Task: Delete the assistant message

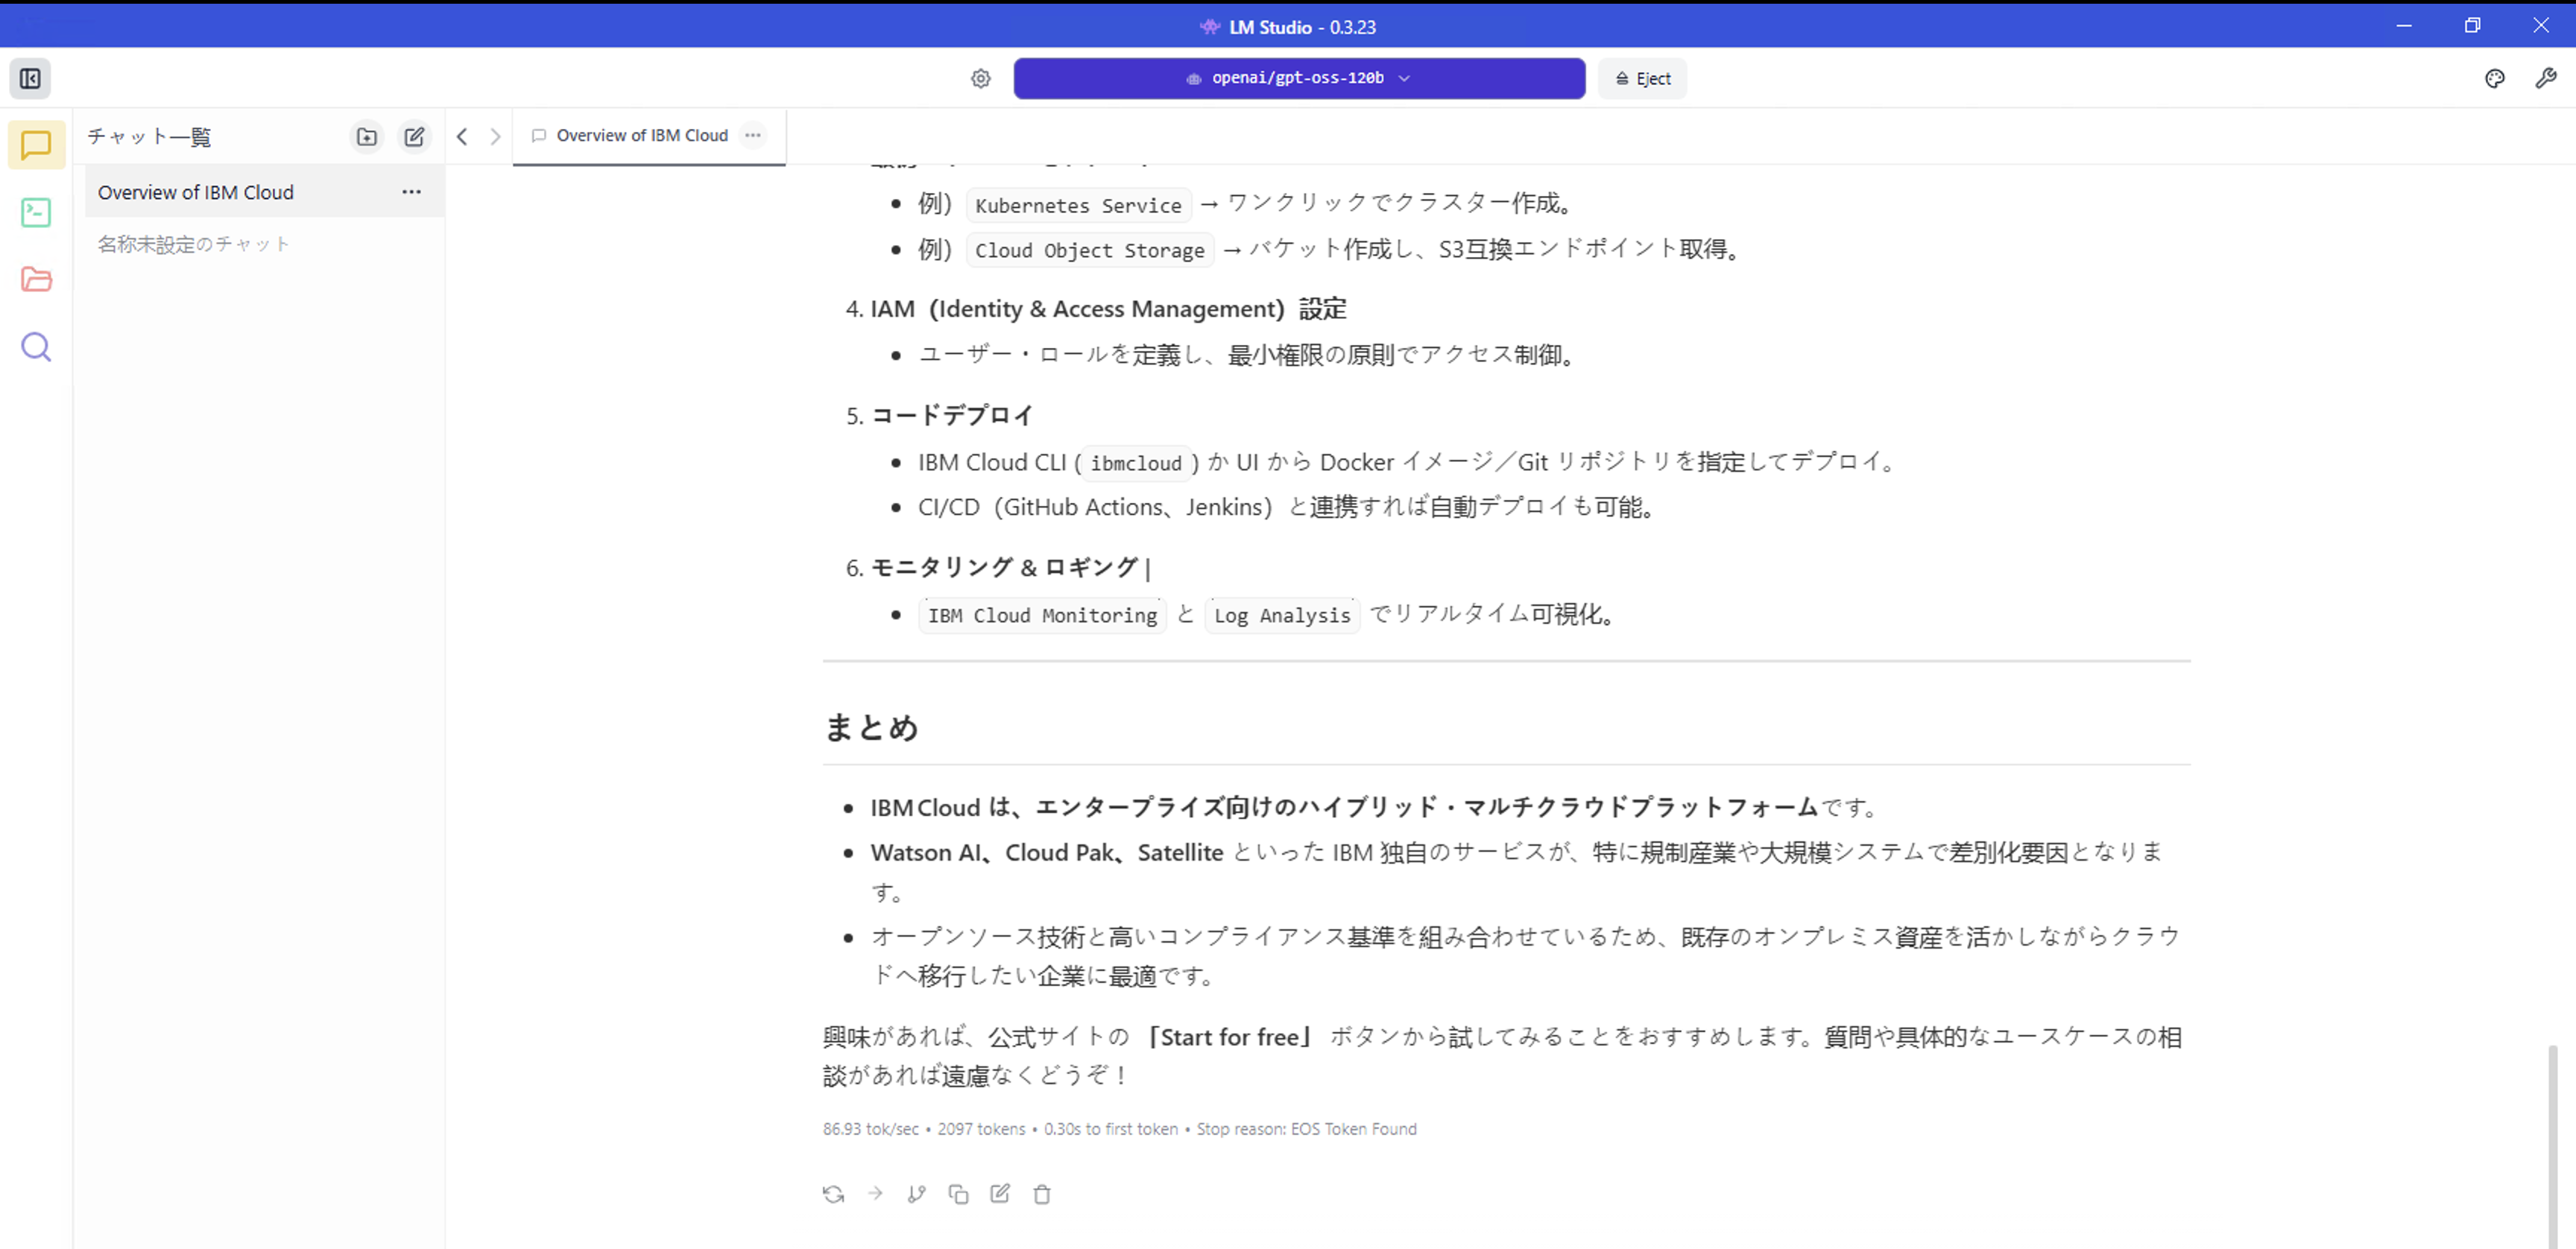Action: (1042, 1194)
